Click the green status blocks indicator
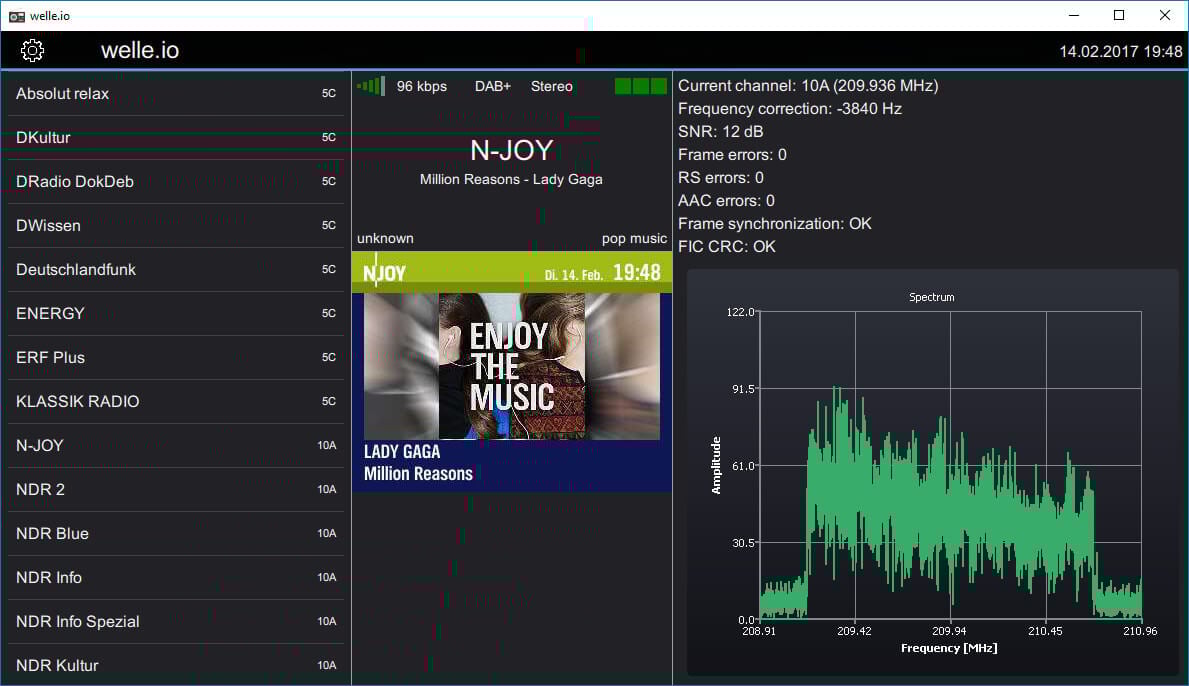This screenshot has height=686, width=1189. coord(641,86)
